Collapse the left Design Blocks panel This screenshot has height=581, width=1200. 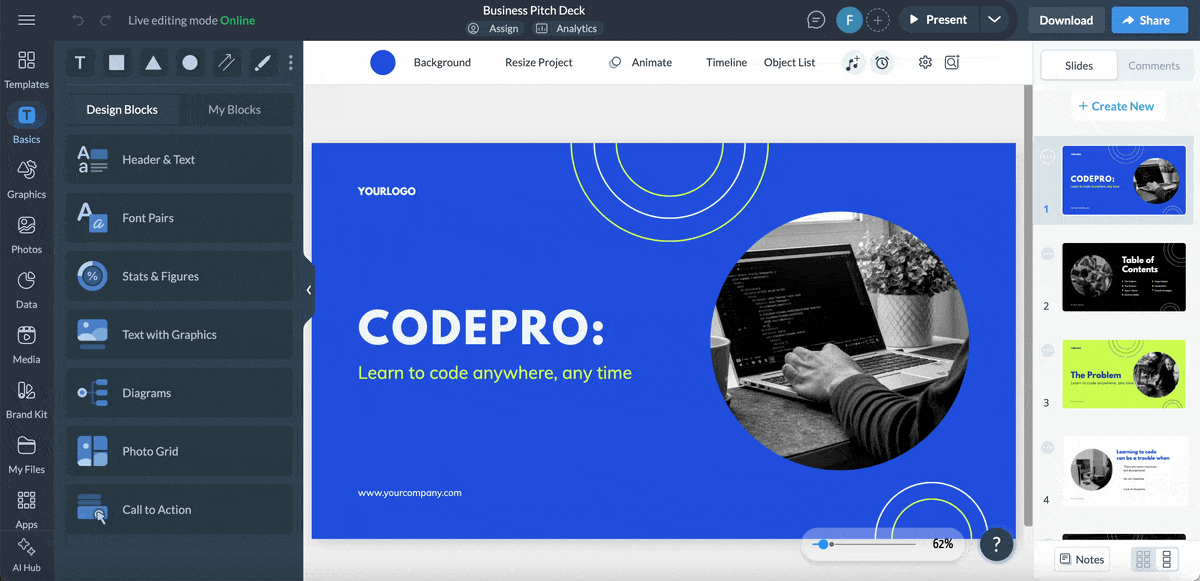tap(309, 290)
